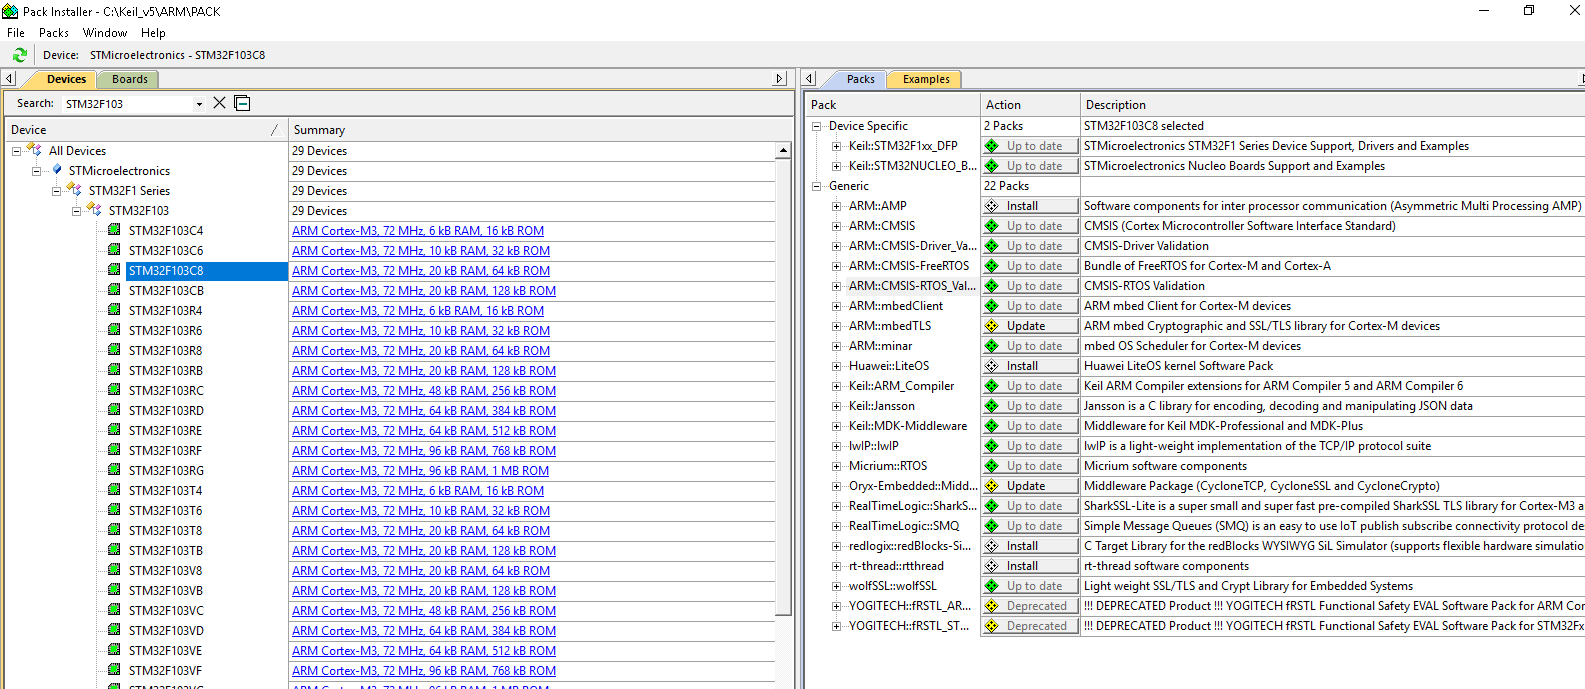Collapse the Generic packs group
This screenshot has height=689, width=1585.
pyautogui.click(x=817, y=186)
